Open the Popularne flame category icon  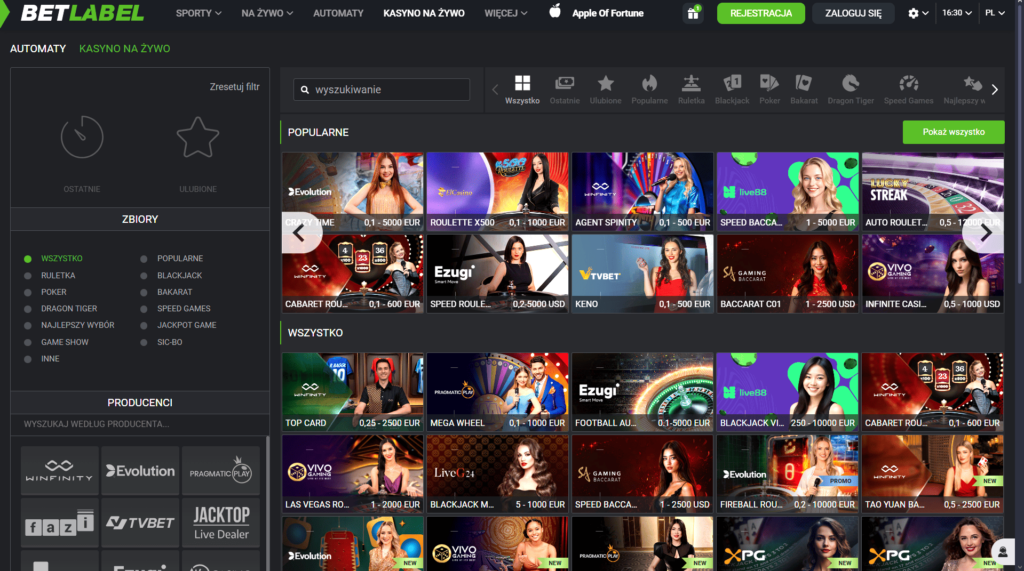[x=649, y=84]
